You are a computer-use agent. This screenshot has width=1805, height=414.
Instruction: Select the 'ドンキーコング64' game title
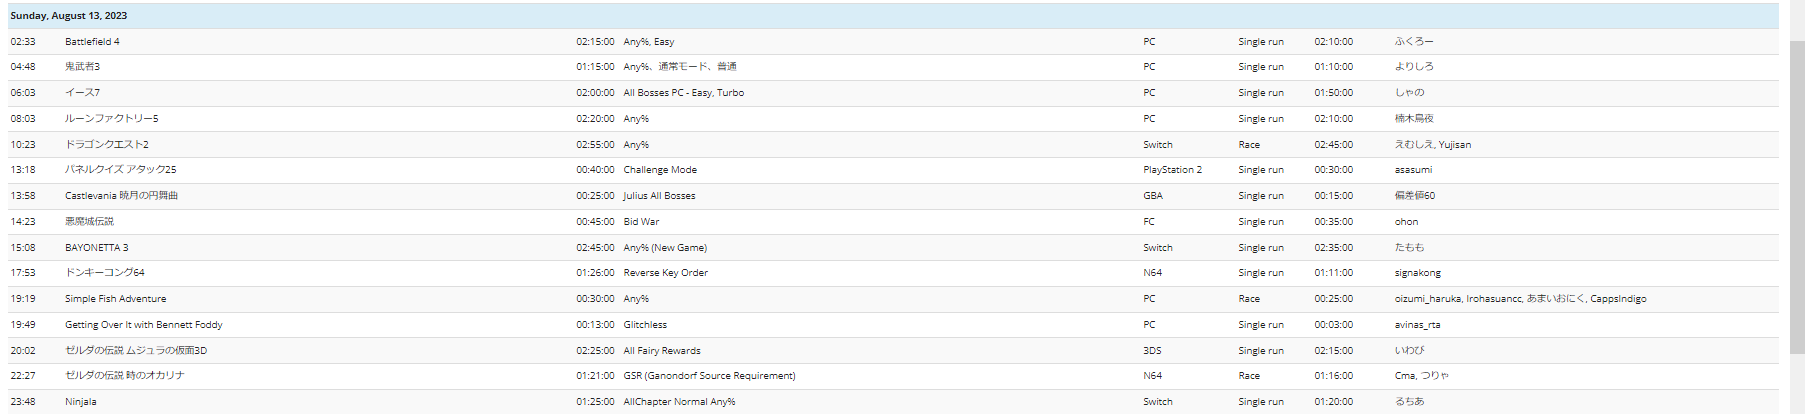104,273
